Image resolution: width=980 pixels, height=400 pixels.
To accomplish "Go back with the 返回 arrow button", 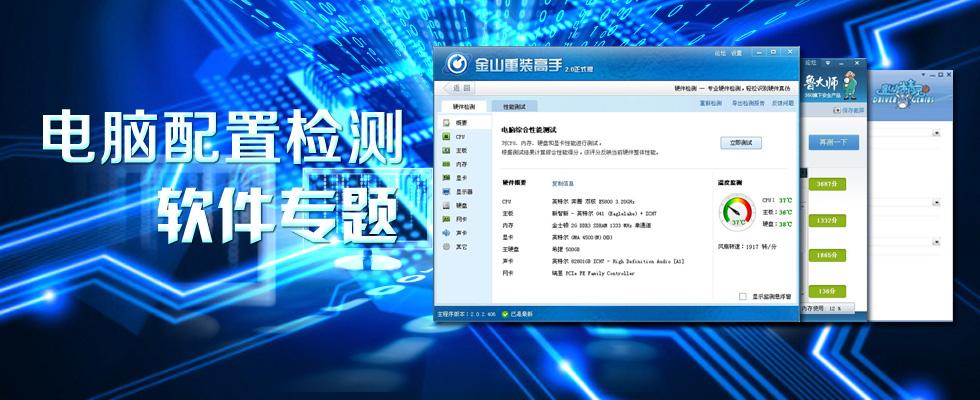I will (458, 88).
